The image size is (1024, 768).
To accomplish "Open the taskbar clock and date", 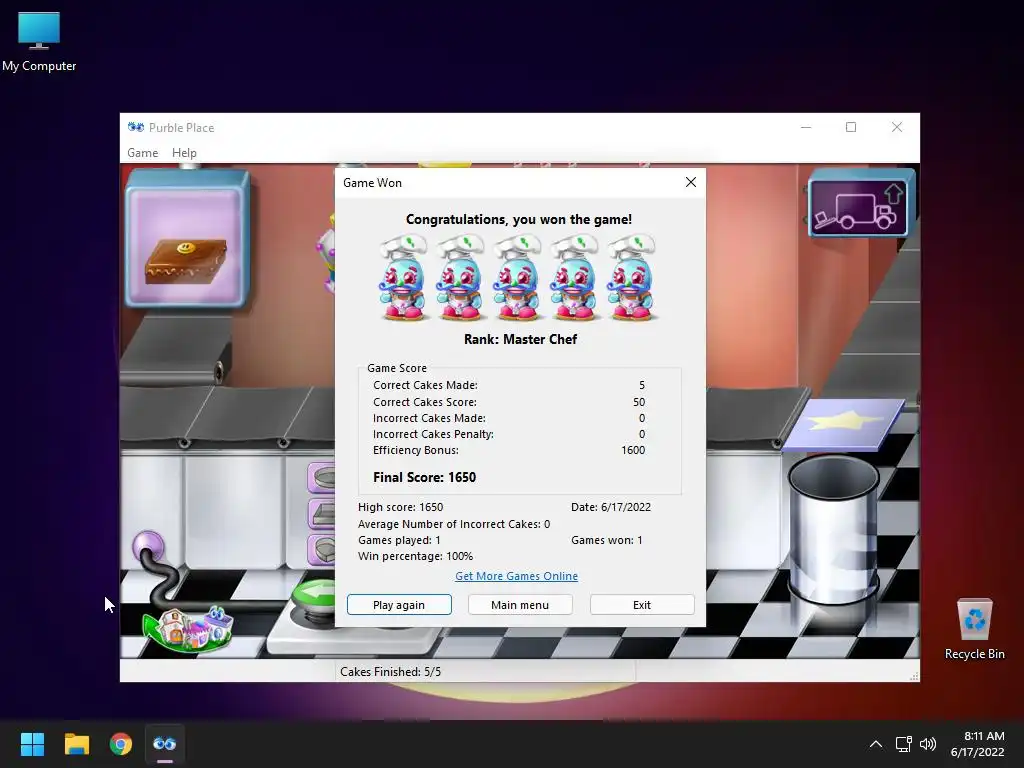I will 978,744.
